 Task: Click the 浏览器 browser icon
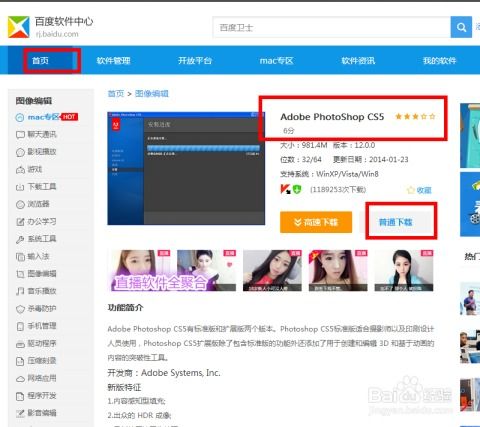coord(20,204)
